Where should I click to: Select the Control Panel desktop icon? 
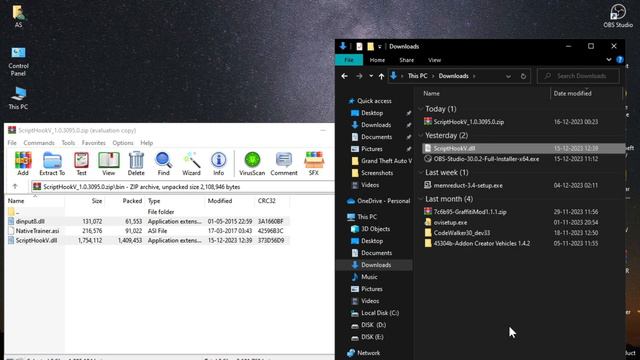tap(18, 61)
